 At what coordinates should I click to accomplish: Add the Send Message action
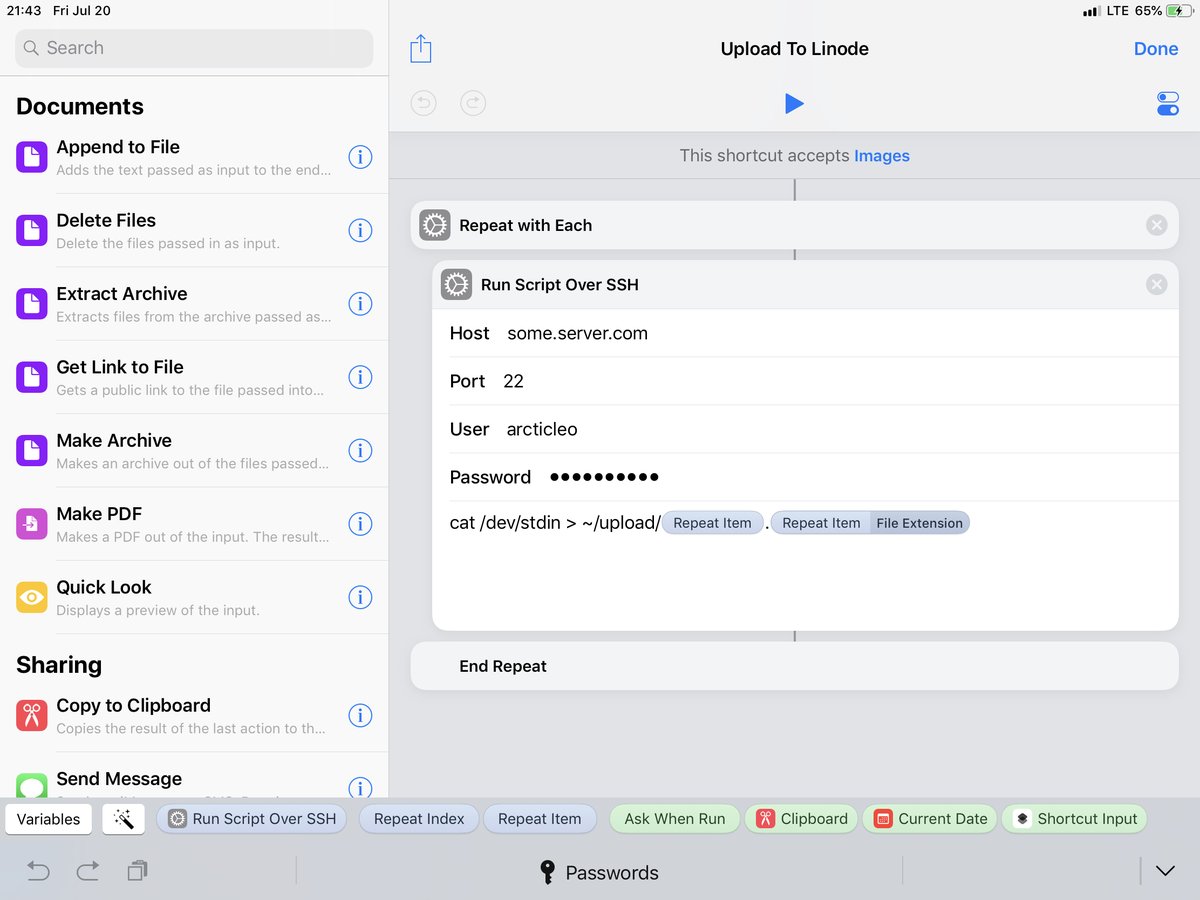[194, 776]
